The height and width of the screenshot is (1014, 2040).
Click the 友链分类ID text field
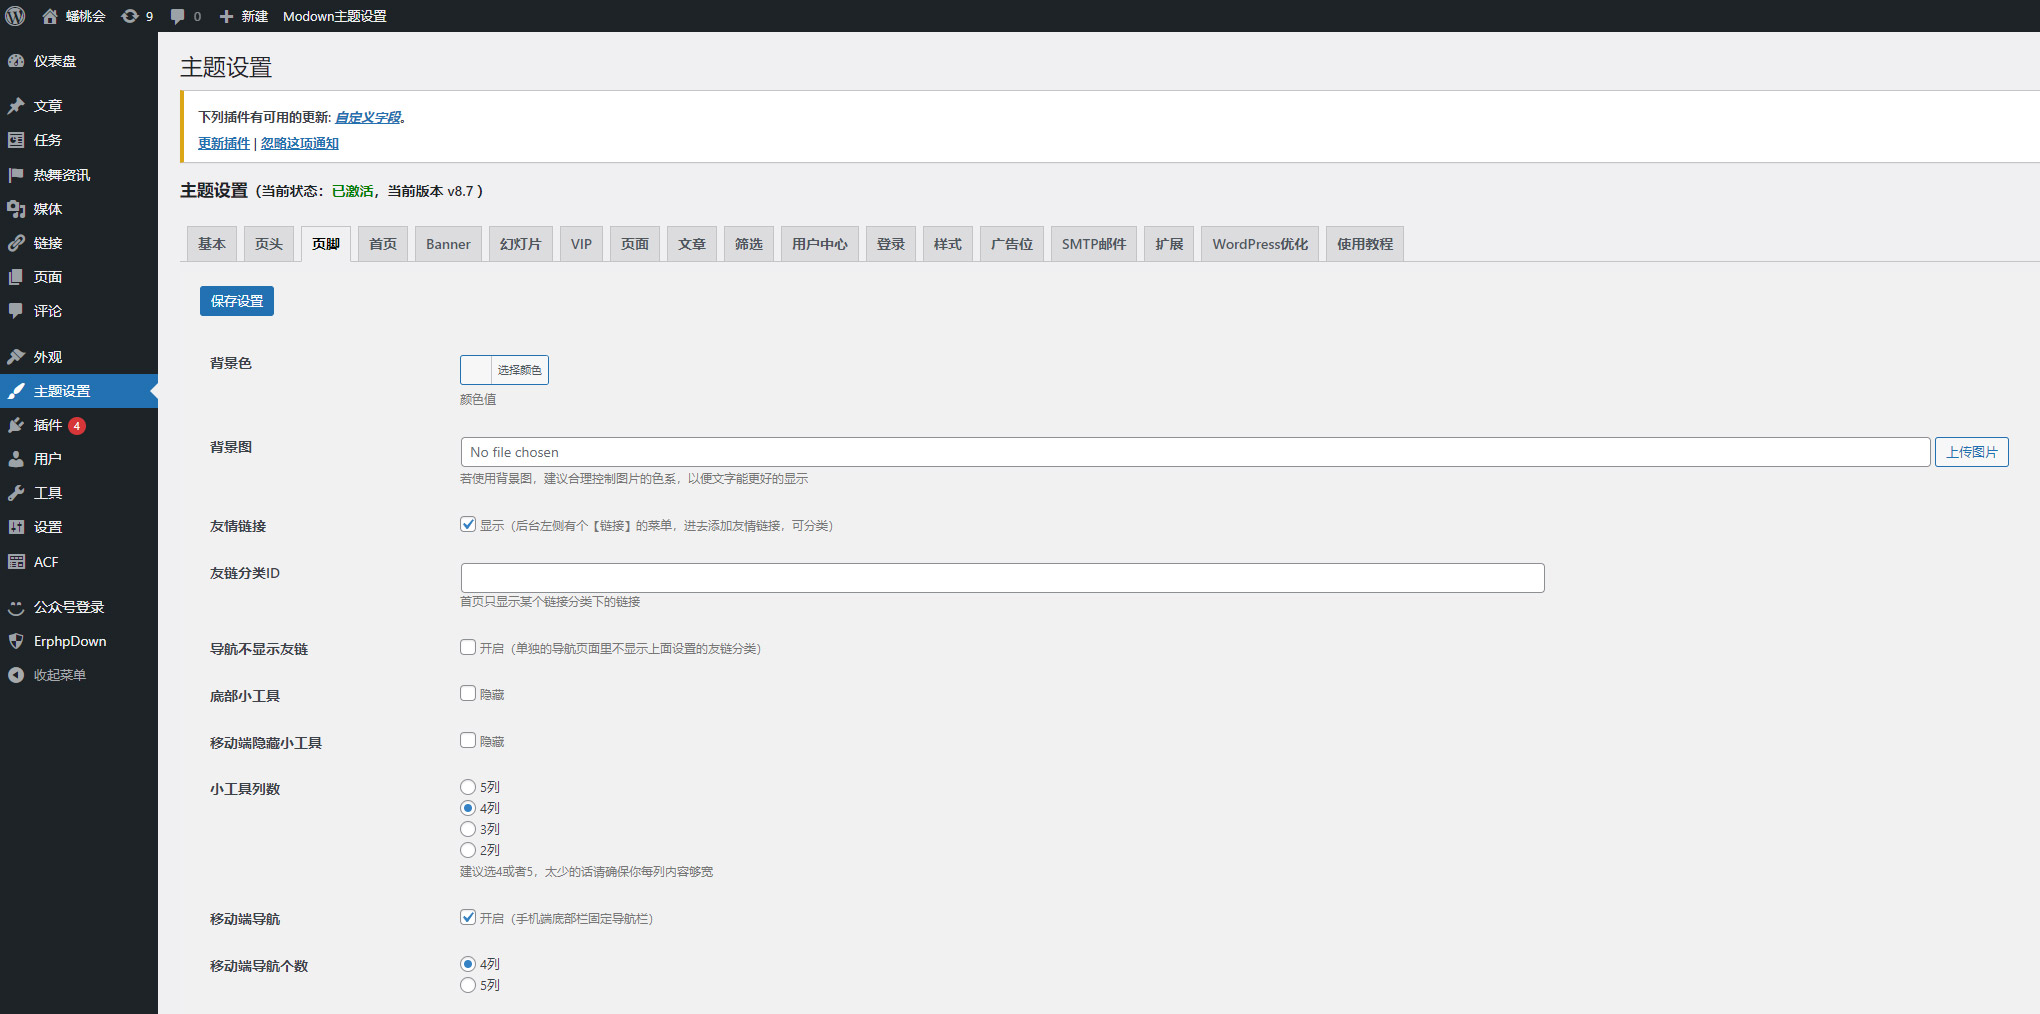point(1002,578)
